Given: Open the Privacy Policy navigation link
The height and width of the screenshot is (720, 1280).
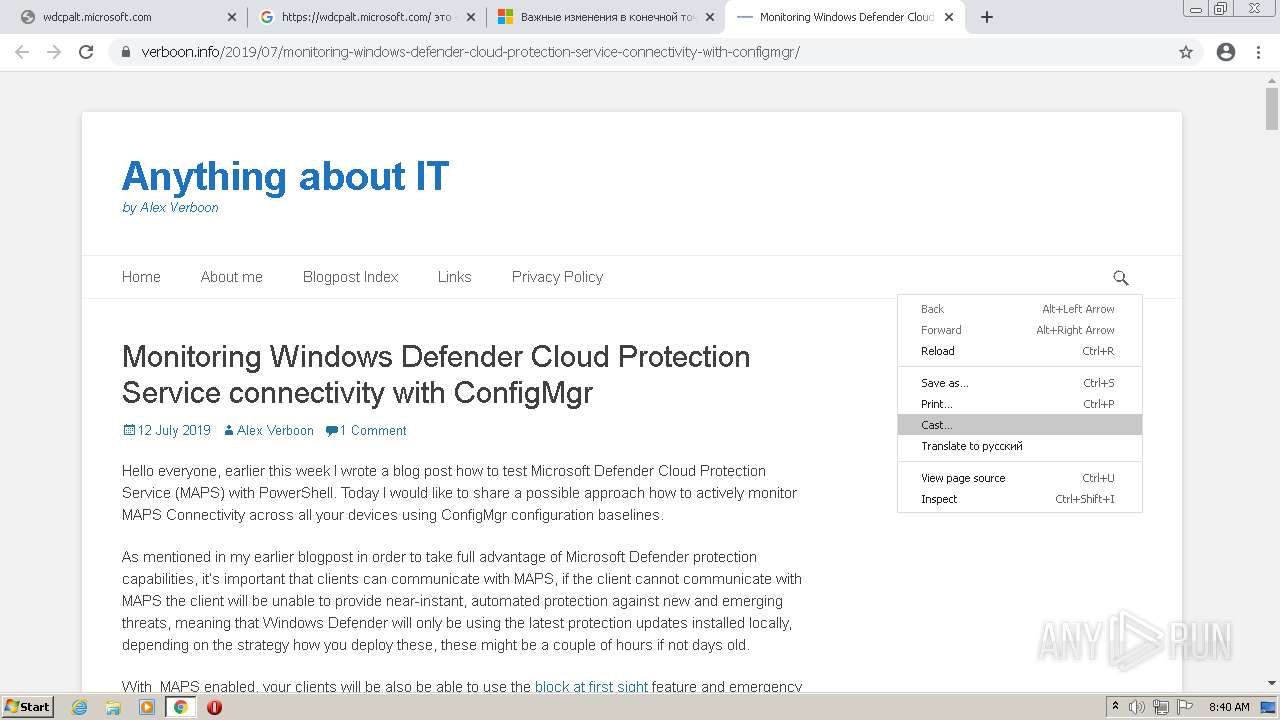Looking at the screenshot, I should (x=557, y=277).
